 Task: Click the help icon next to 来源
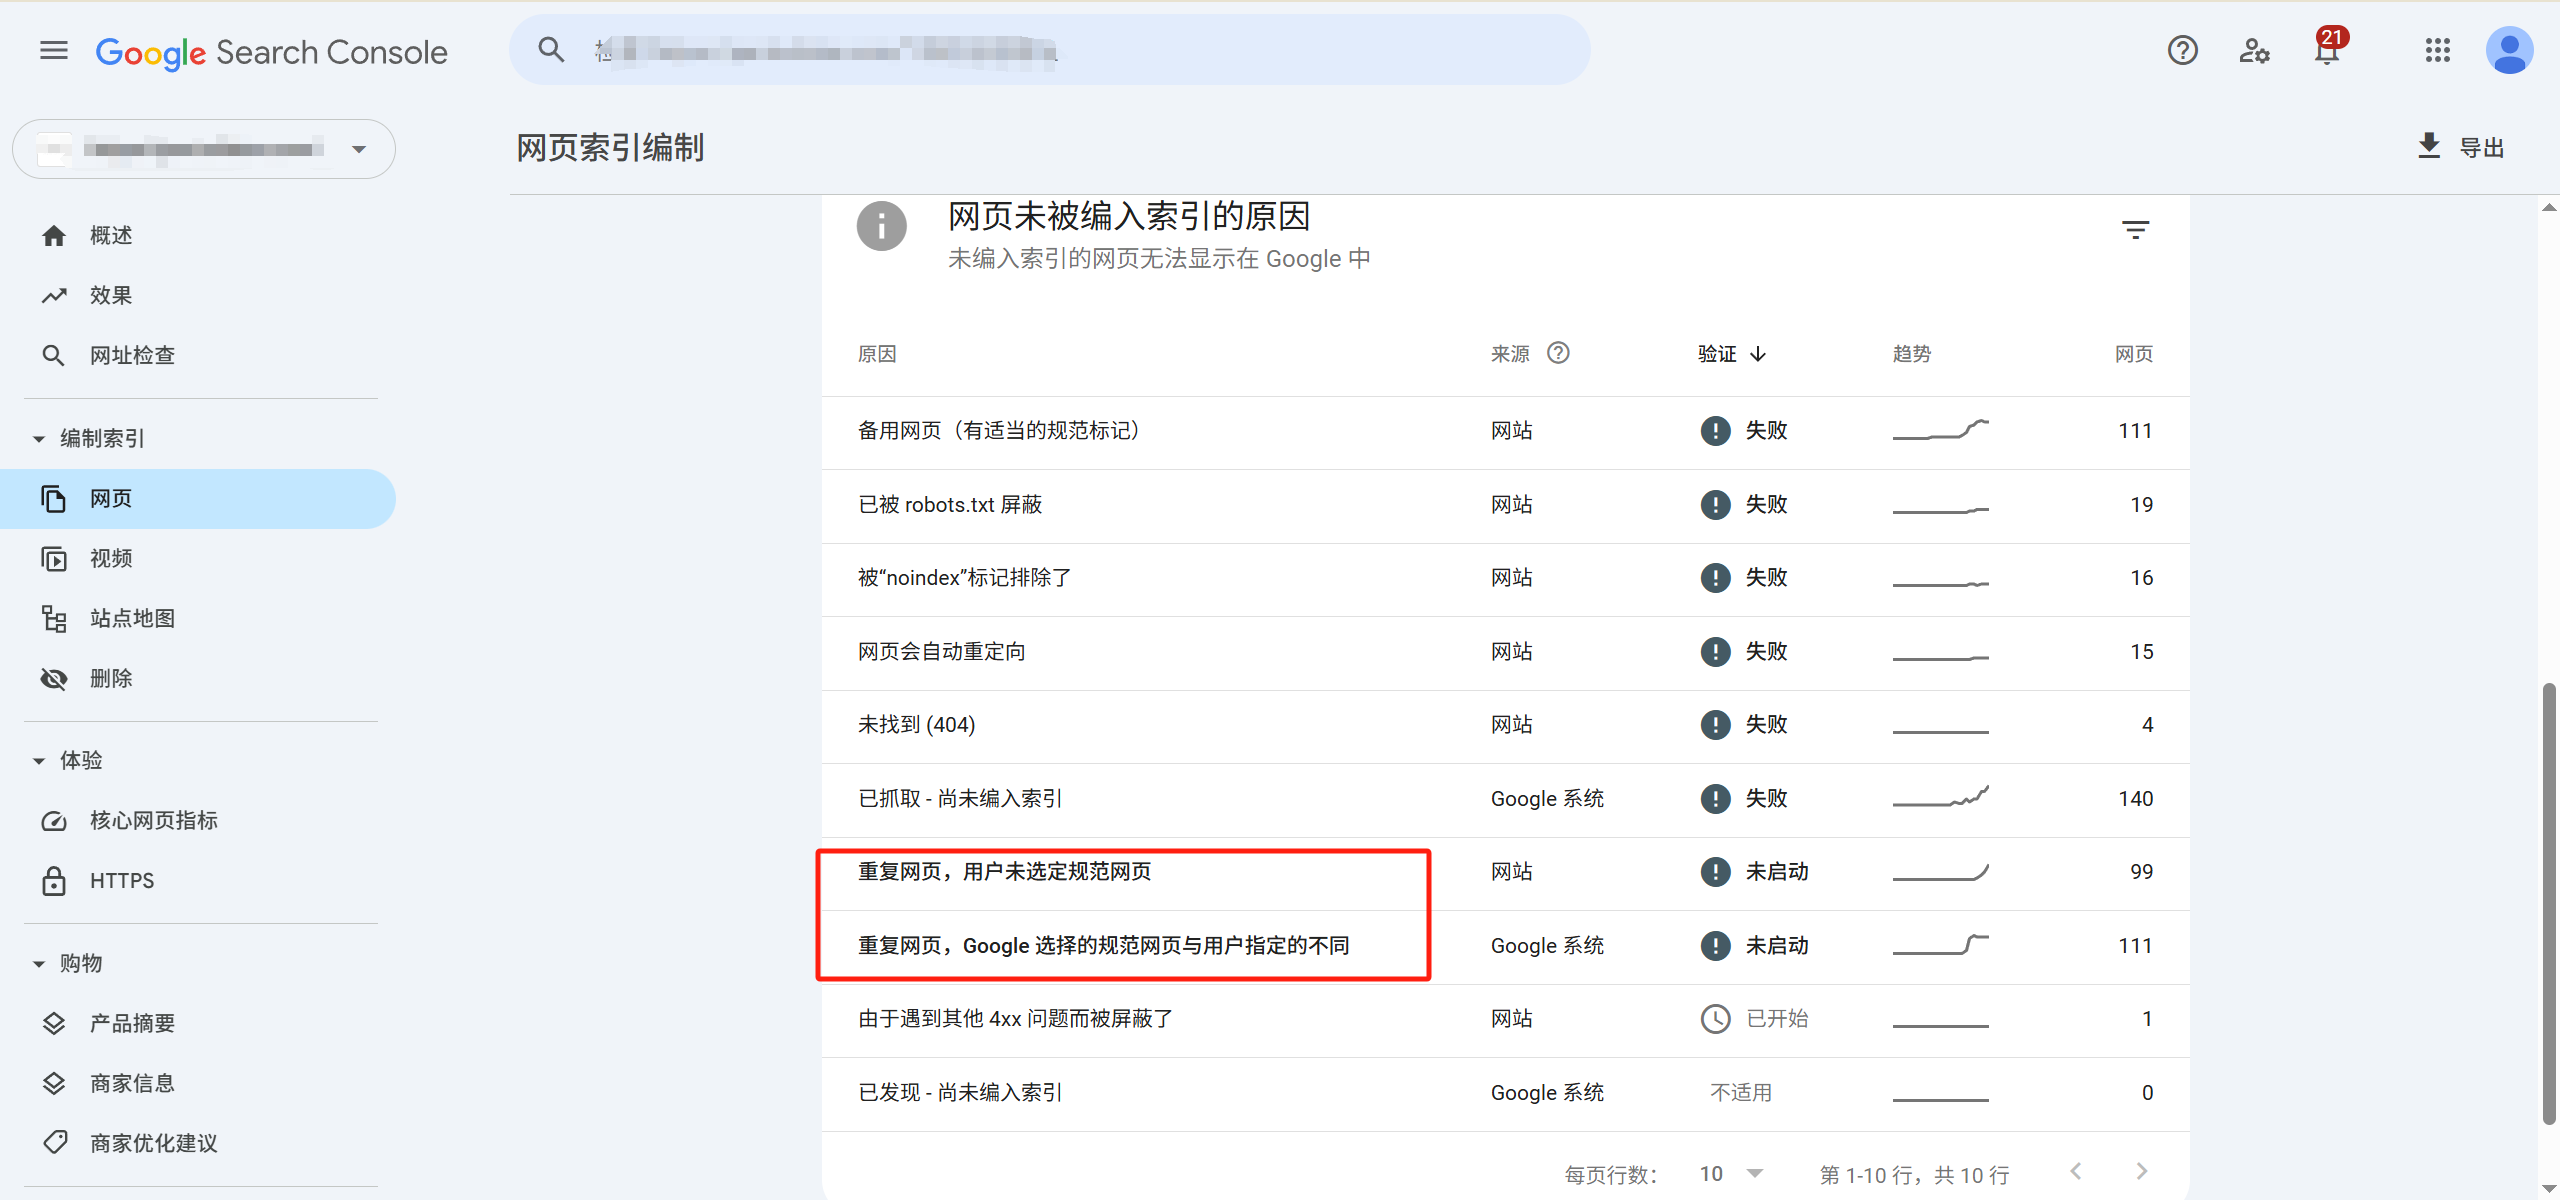pos(1558,353)
